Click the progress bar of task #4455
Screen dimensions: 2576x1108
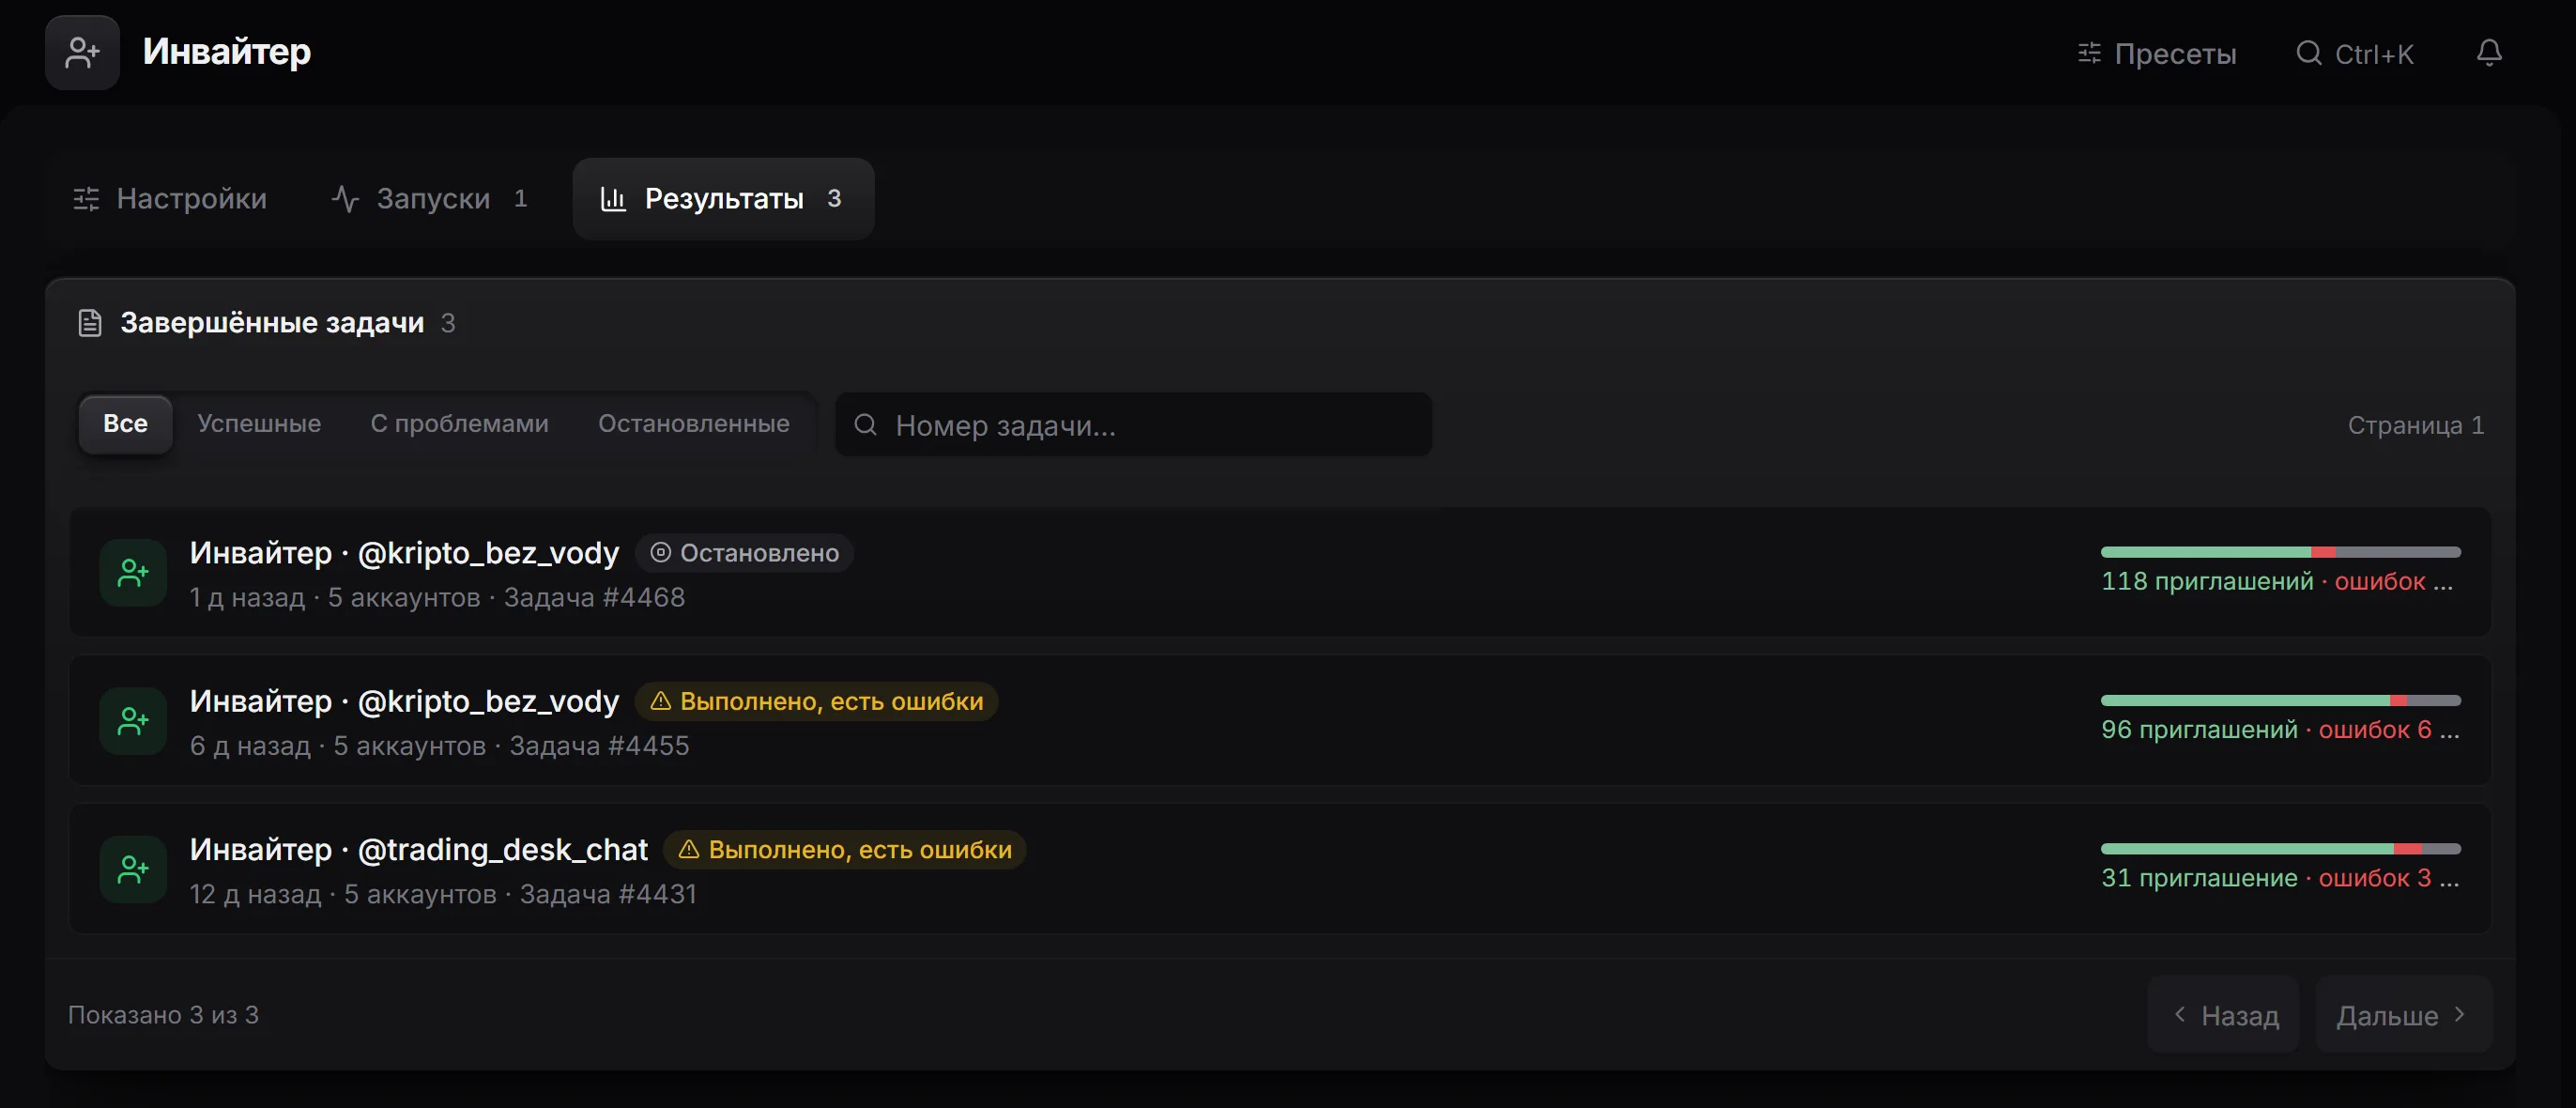click(2280, 700)
